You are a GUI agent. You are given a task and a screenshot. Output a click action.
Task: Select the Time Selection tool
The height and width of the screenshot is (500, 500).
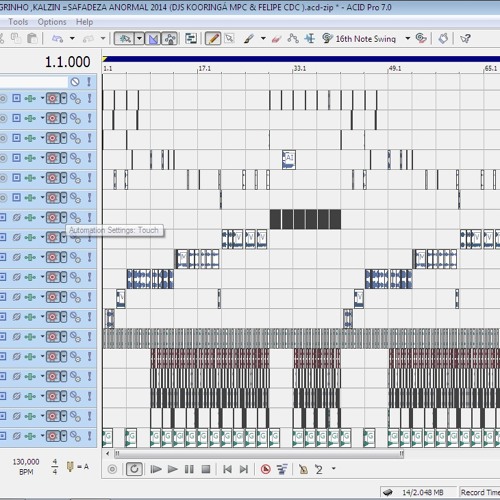[310, 39]
